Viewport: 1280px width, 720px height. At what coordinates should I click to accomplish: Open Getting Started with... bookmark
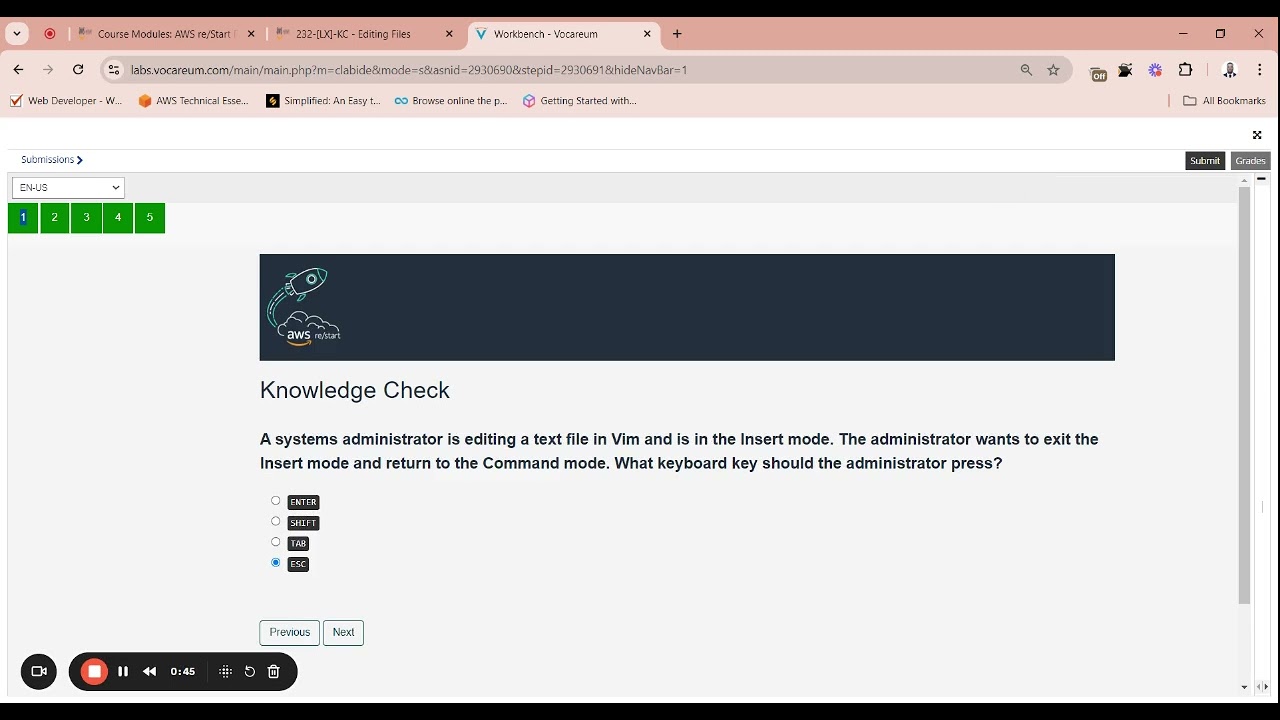(580, 101)
